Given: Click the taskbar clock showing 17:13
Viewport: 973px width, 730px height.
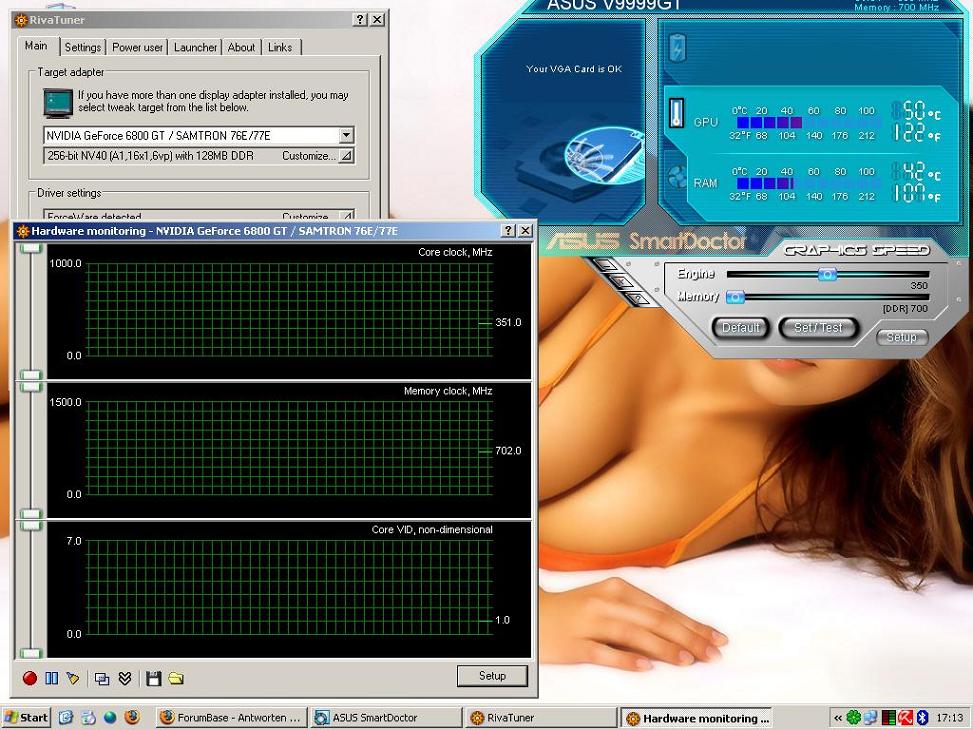Looking at the screenshot, I should (x=949, y=718).
